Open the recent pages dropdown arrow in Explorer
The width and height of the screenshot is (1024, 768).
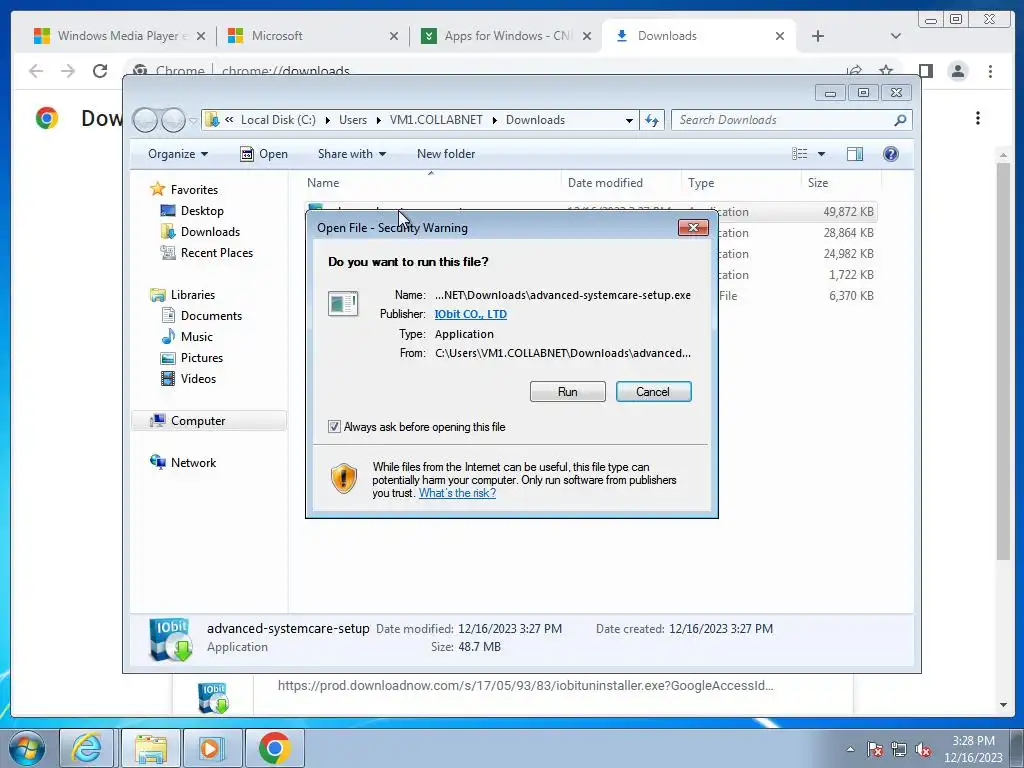[x=193, y=120]
